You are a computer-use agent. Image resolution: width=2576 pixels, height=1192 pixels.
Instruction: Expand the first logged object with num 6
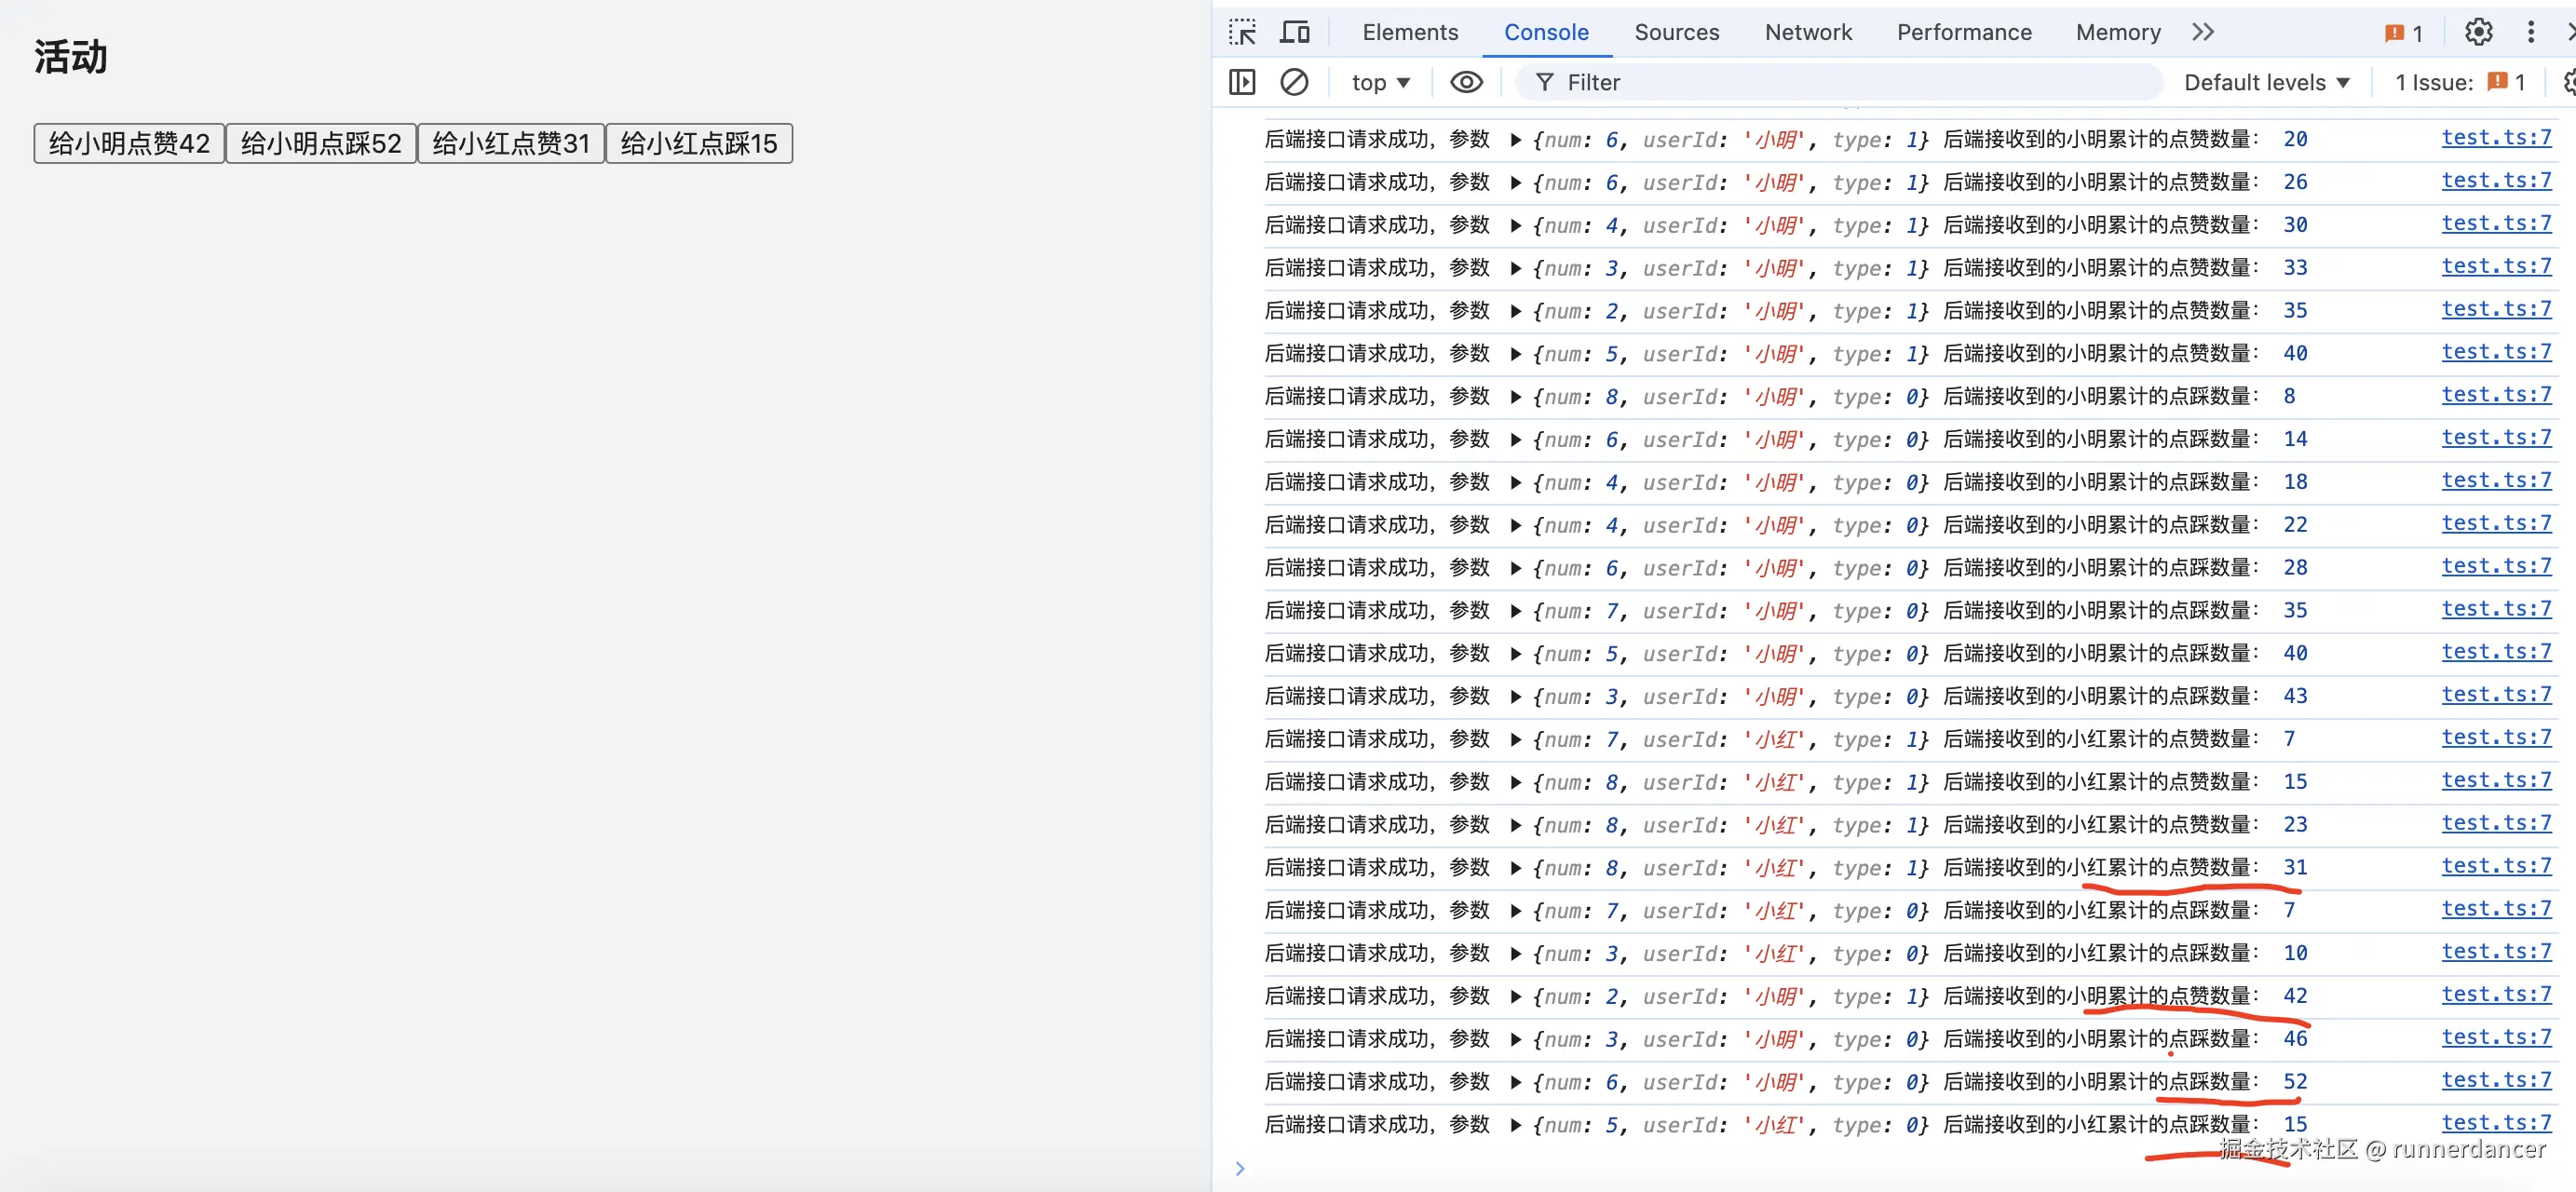pyautogui.click(x=1516, y=140)
